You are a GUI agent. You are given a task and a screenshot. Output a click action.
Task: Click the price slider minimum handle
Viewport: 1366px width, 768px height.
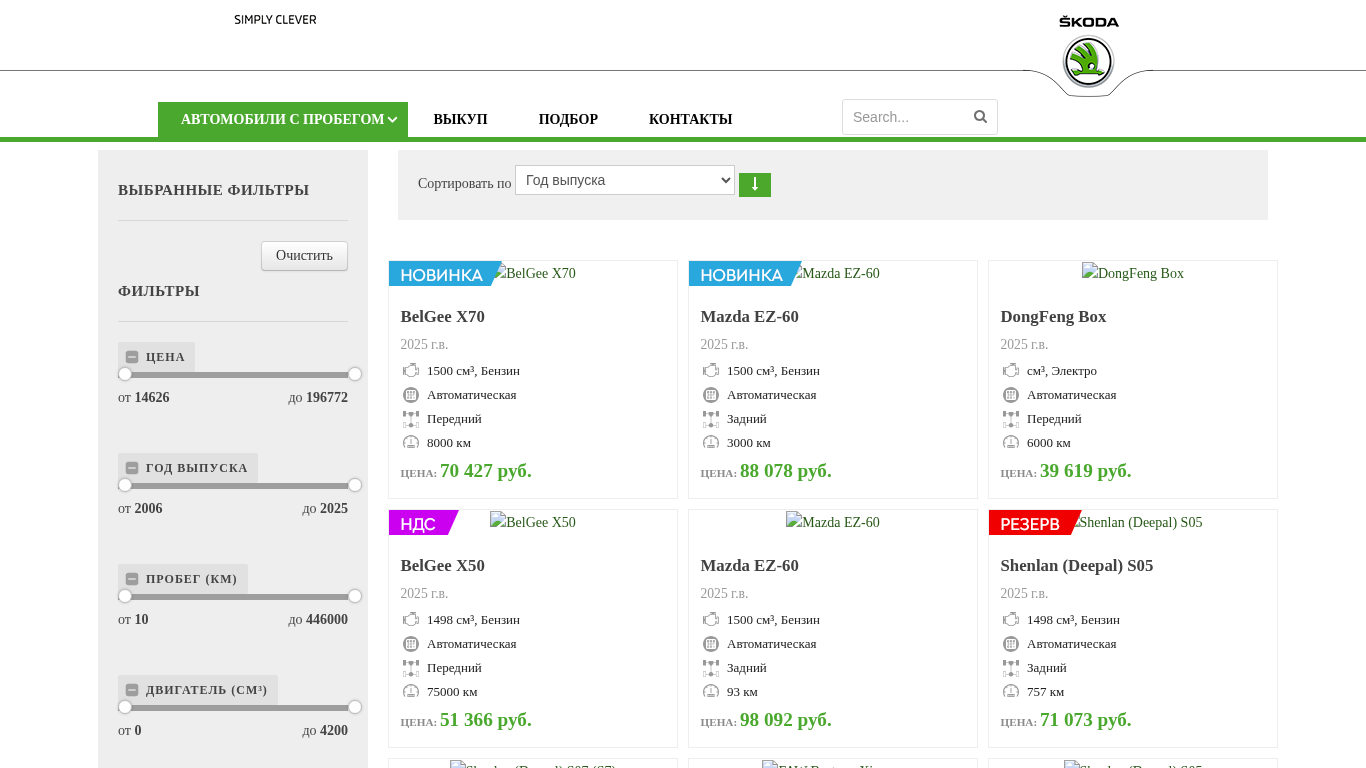125,374
